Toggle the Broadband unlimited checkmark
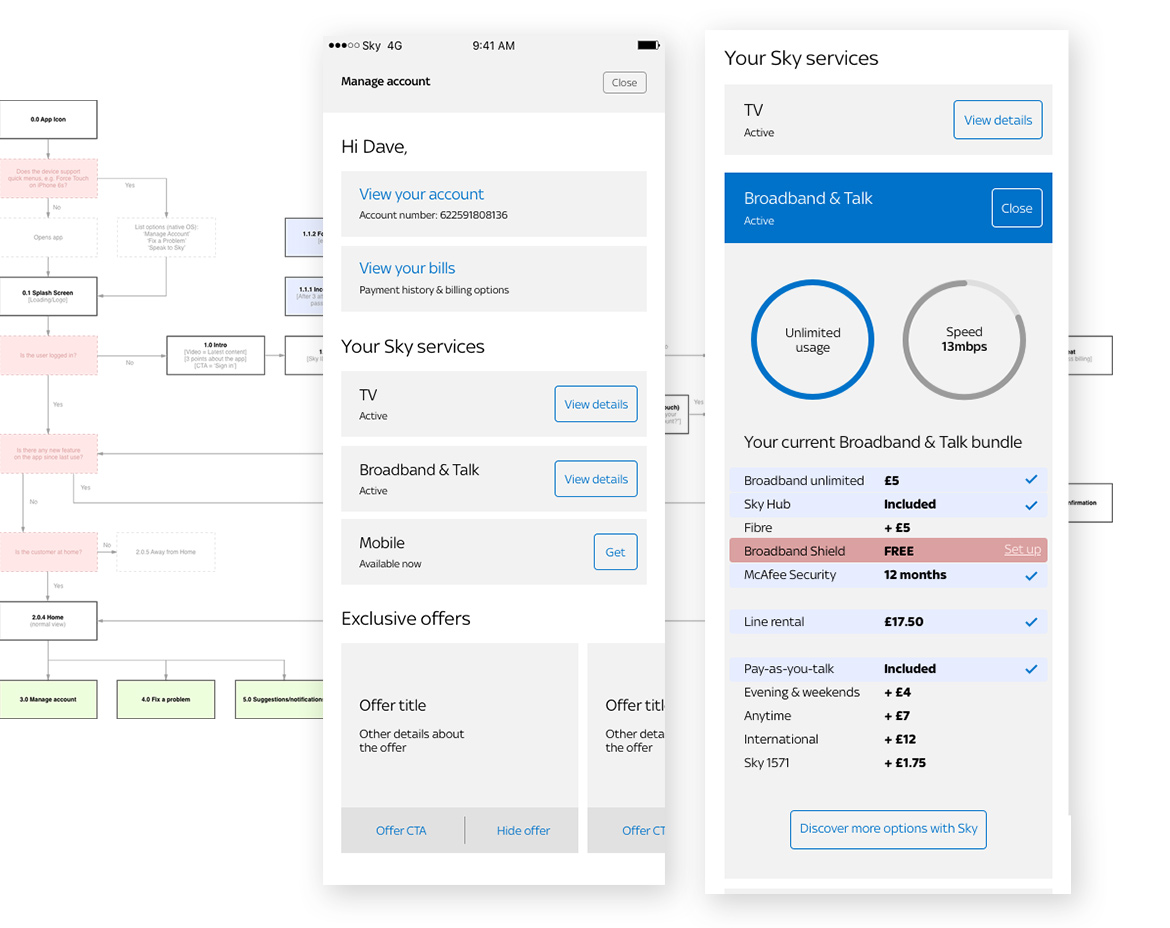Viewport: 1170px width, 928px height. click(x=1031, y=480)
